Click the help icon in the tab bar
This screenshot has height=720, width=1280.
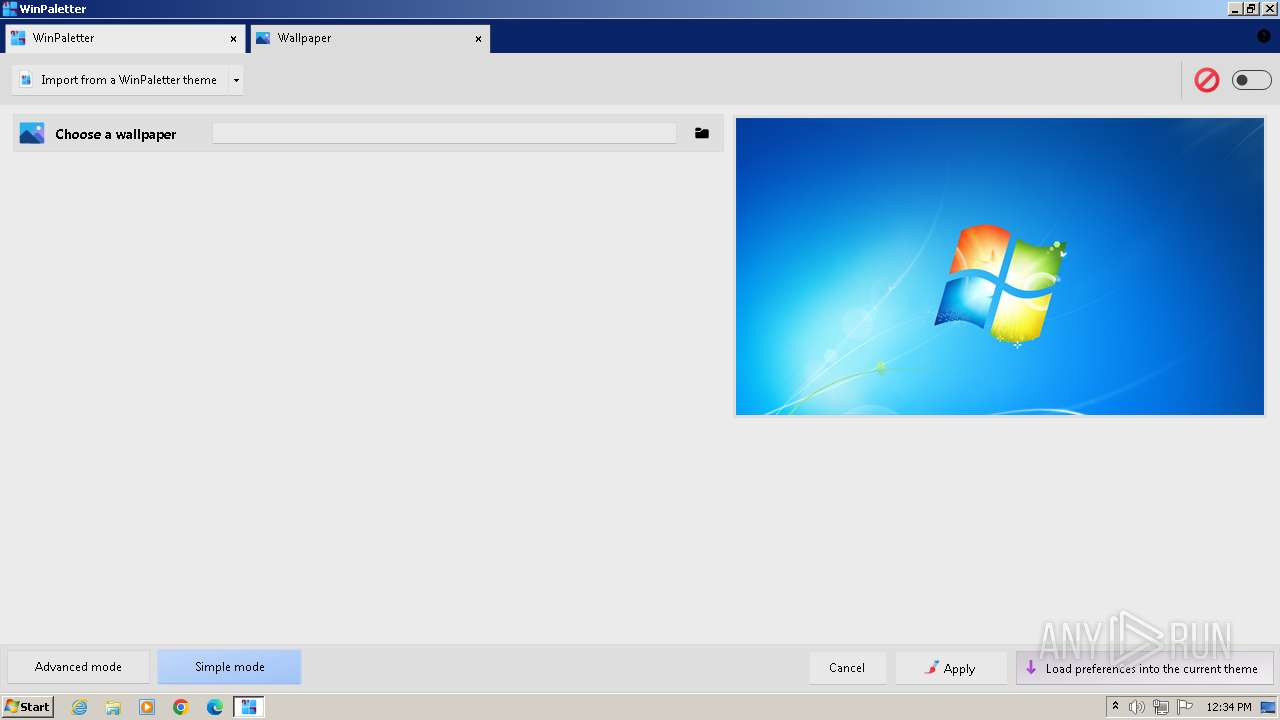(x=1264, y=36)
